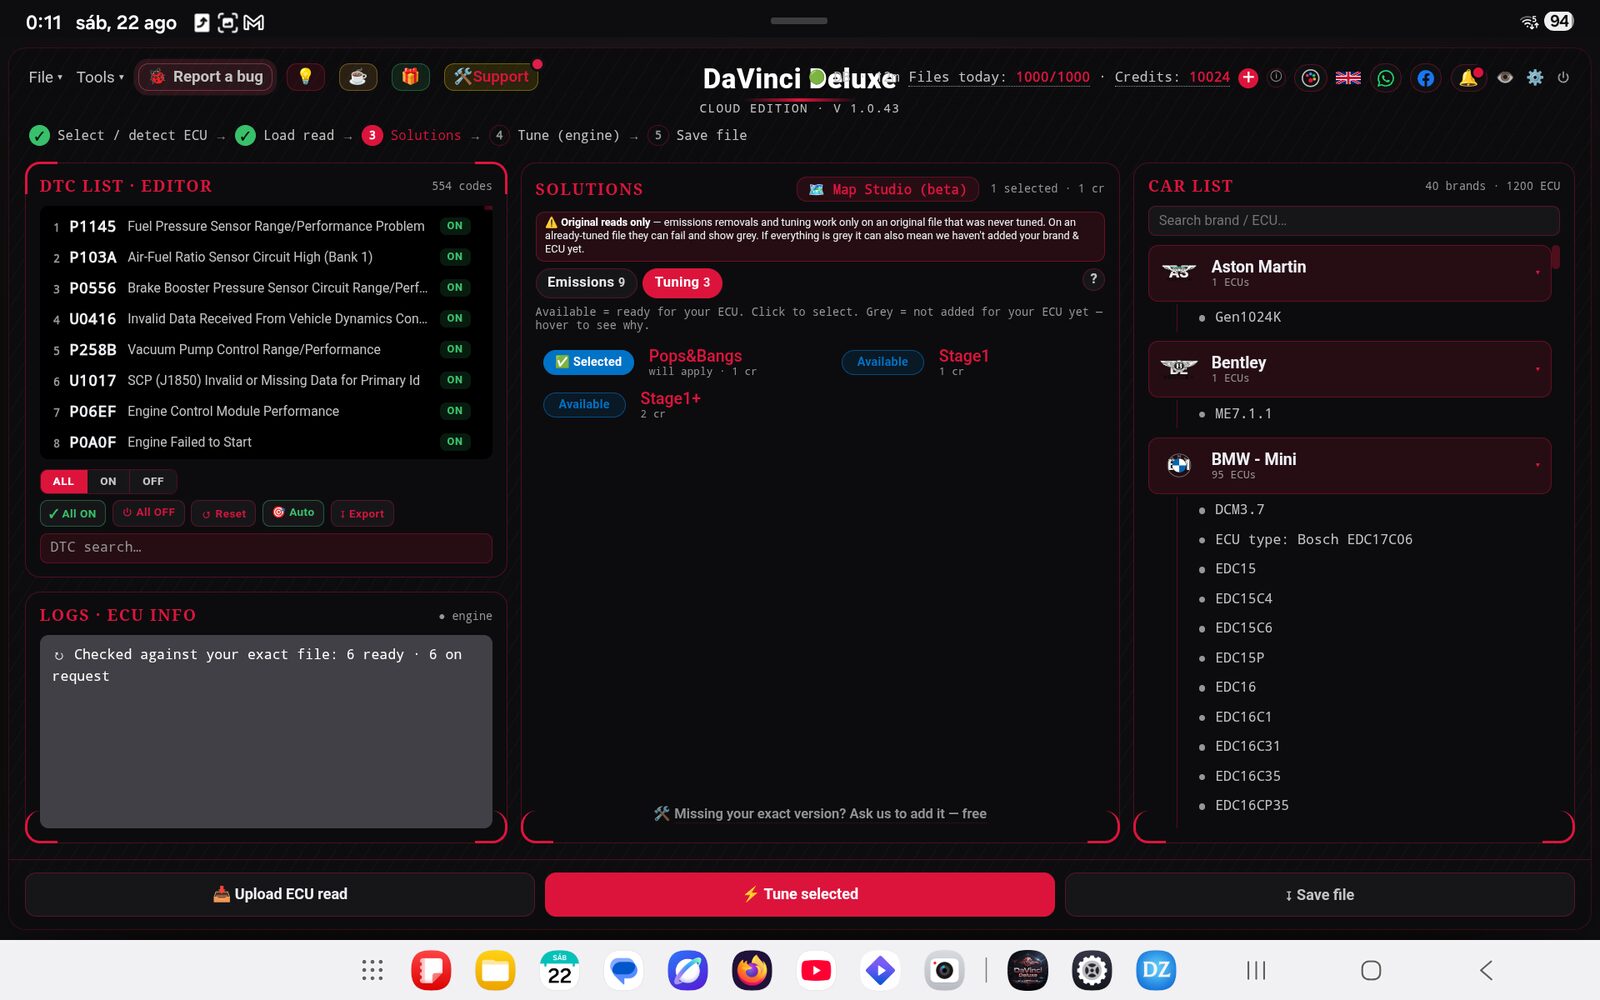The width and height of the screenshot is (1600, 1000).
Task: Open the Facebook page icon
Action: click(x=1426, y=78)
